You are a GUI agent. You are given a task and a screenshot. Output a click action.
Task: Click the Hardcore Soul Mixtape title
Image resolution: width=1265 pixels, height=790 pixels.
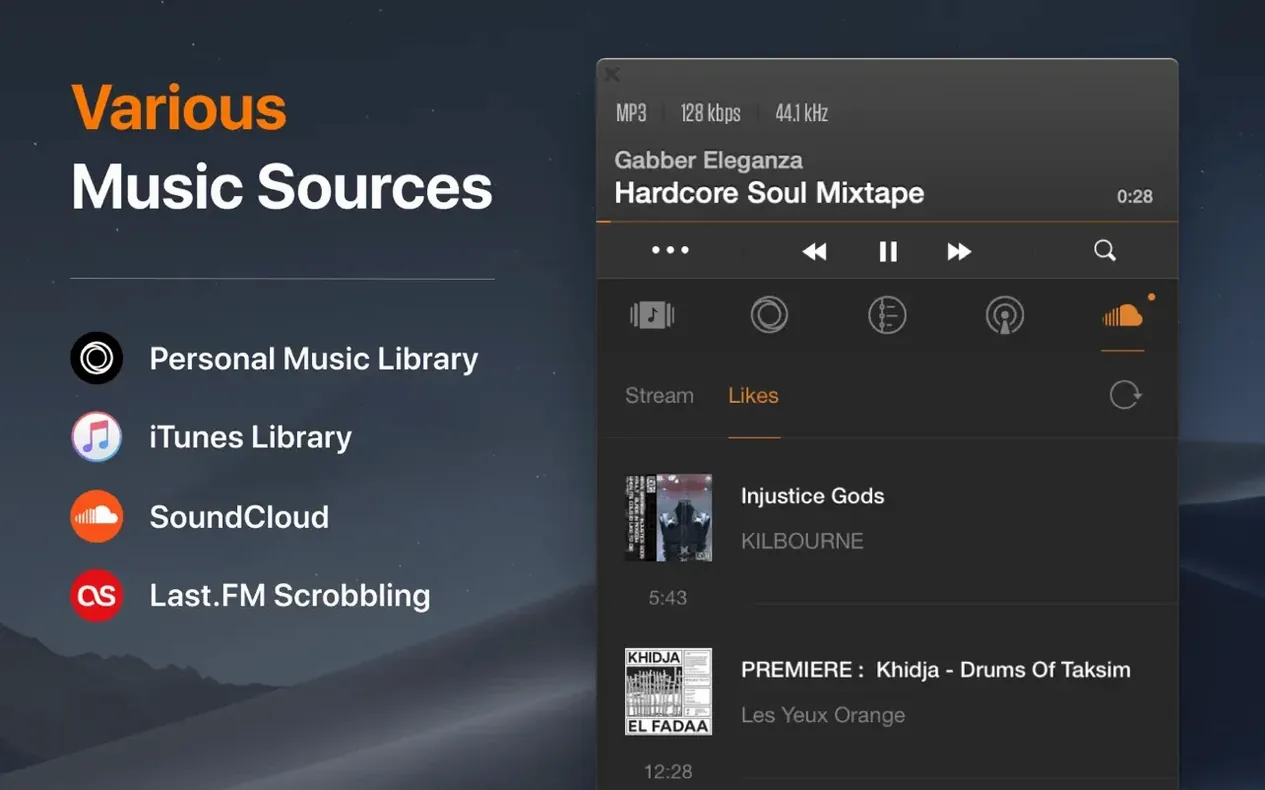pos(769,193)
